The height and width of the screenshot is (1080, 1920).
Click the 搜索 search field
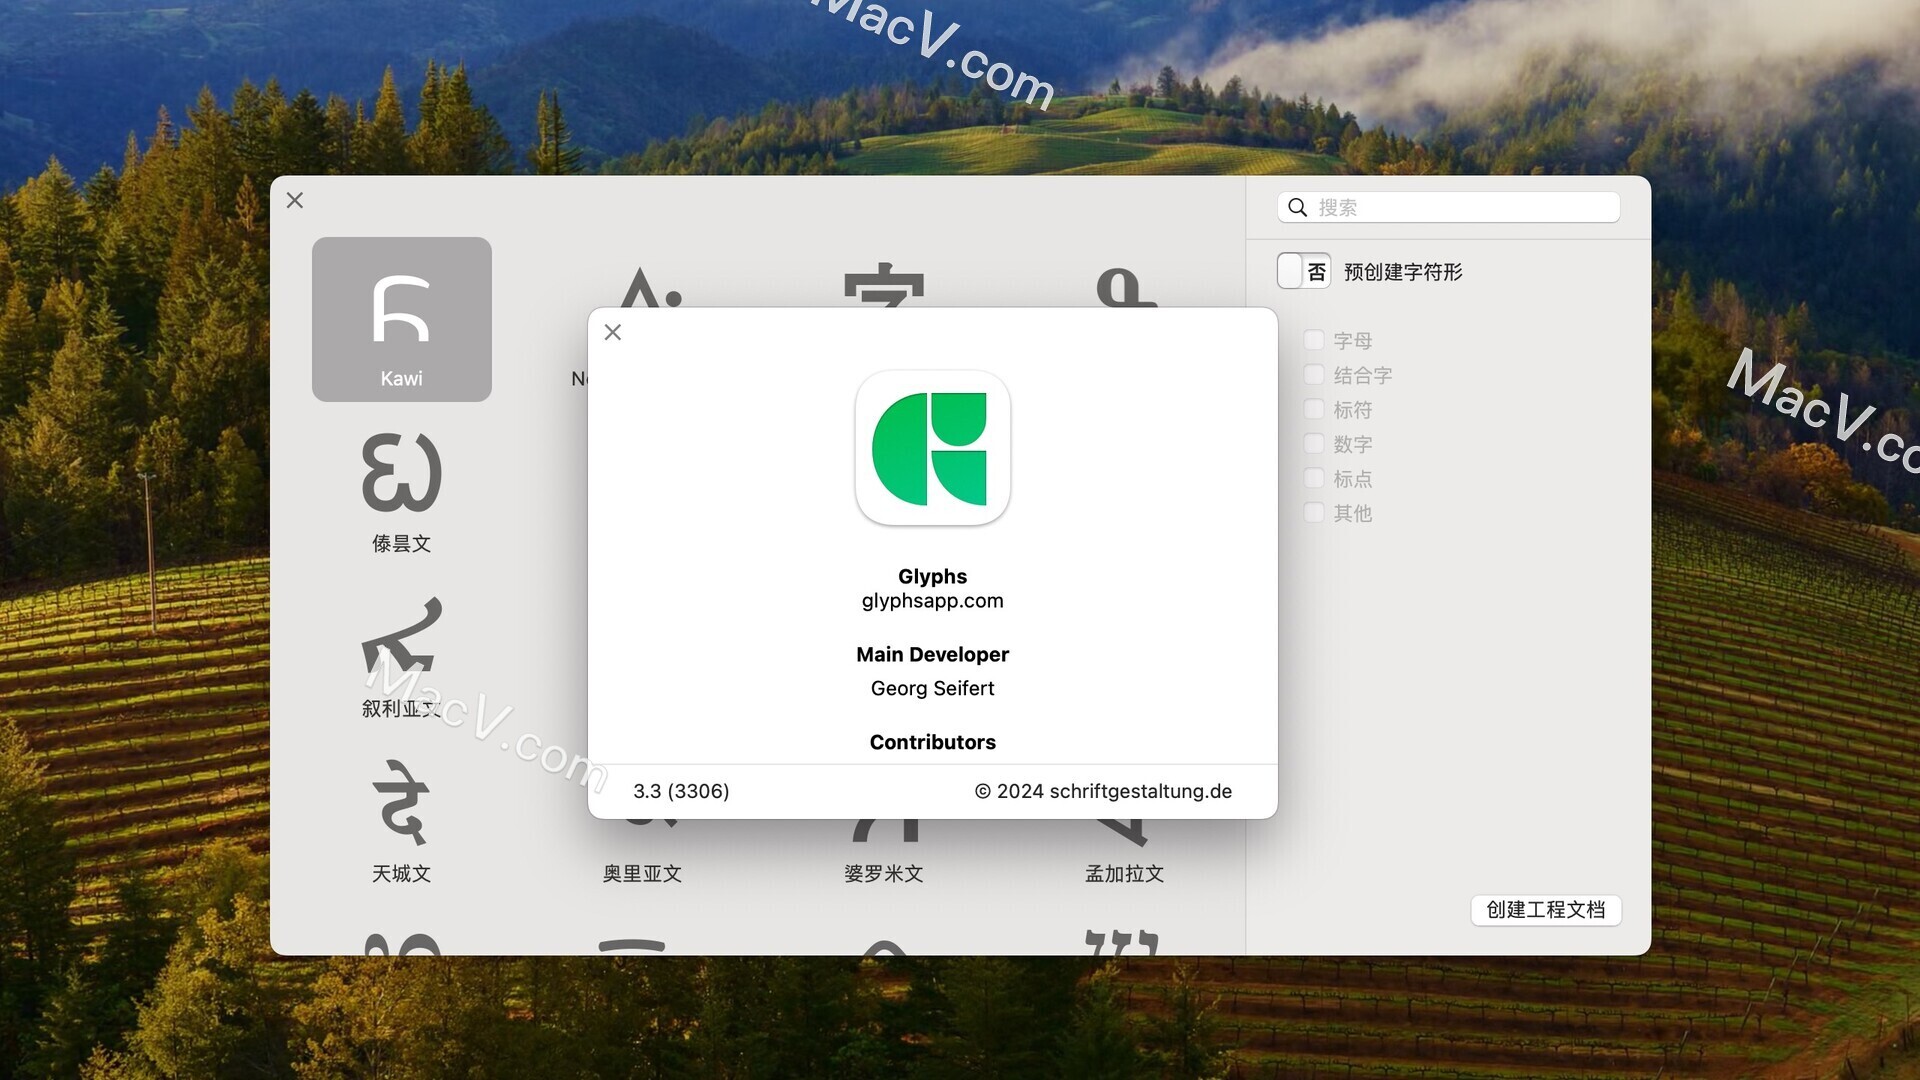1448,207
